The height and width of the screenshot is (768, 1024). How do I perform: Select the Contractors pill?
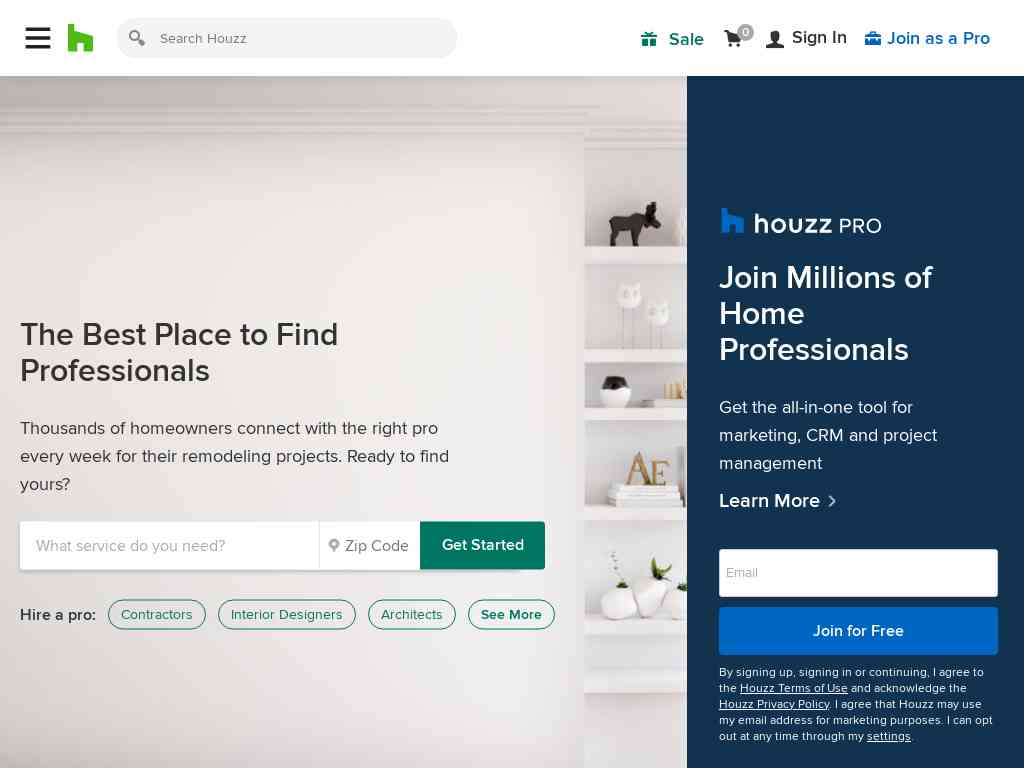click(157, 615)
